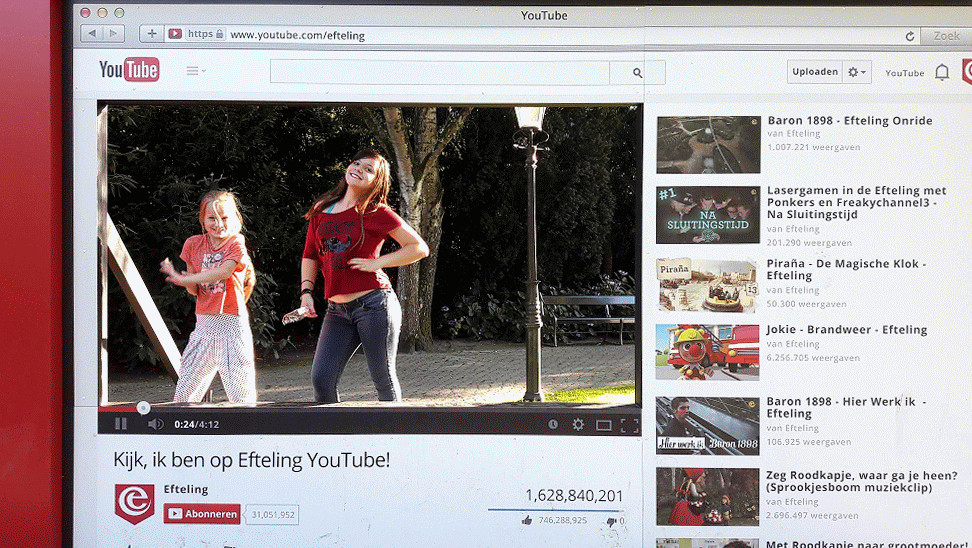Click the thumbs up like icon
This screenshot has height=548, width=972.
[527, 520]
